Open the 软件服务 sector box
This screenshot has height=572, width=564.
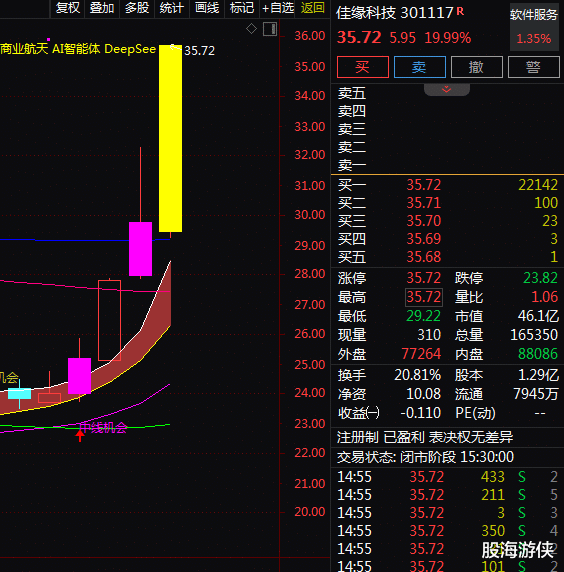534,27
